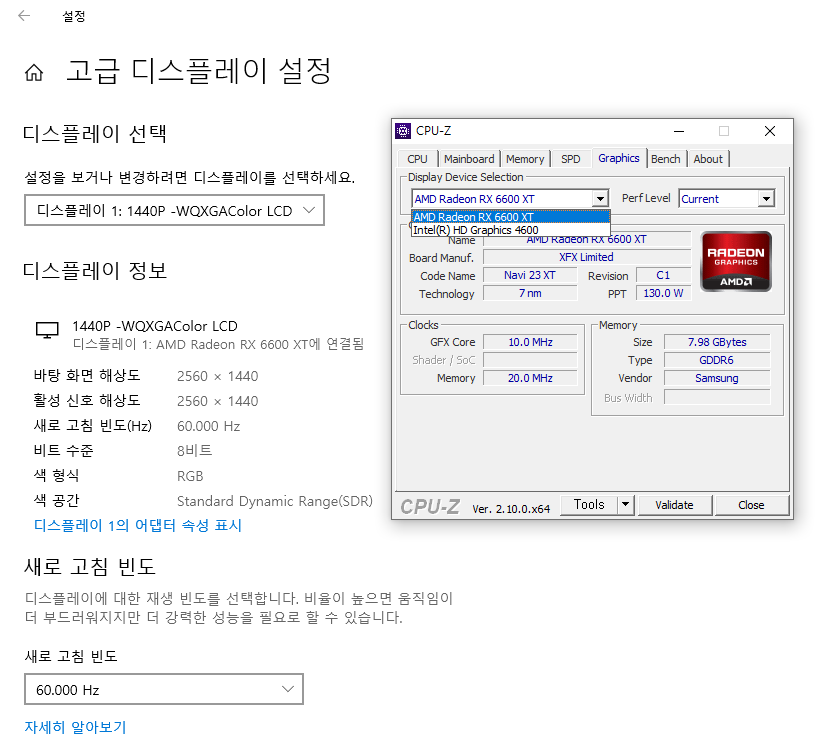Open the '자세히 알아보기' learn more link
This screenshot has height=747, width=823.
coord(76,727)
